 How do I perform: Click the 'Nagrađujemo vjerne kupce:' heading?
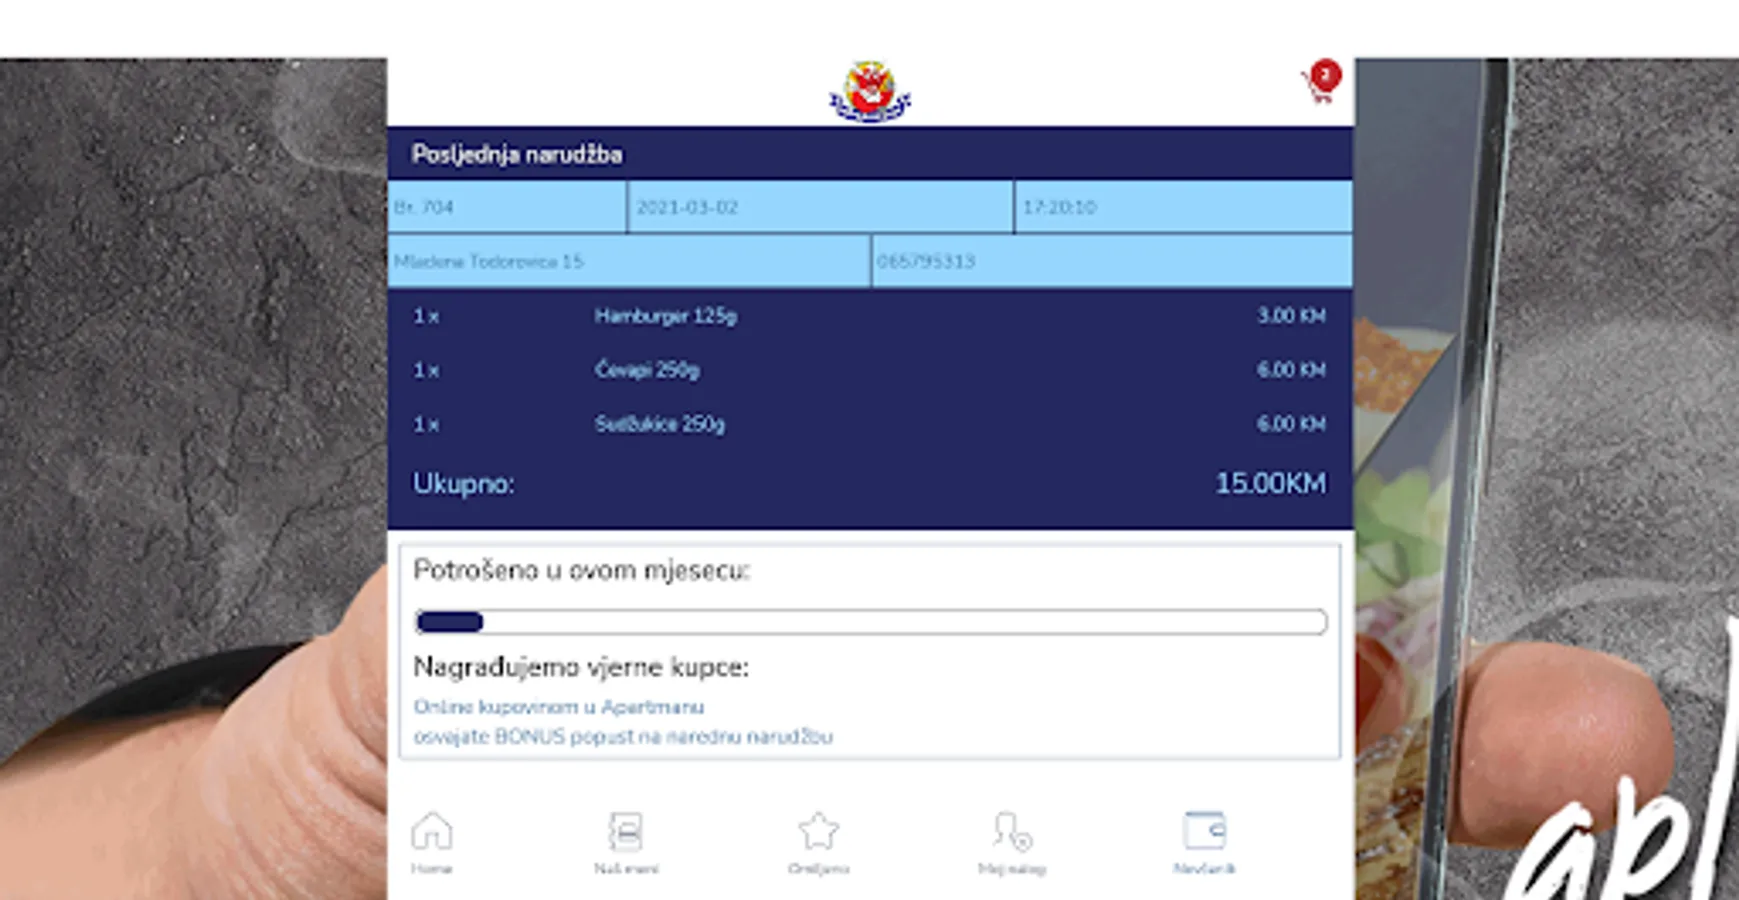point(581,667)
